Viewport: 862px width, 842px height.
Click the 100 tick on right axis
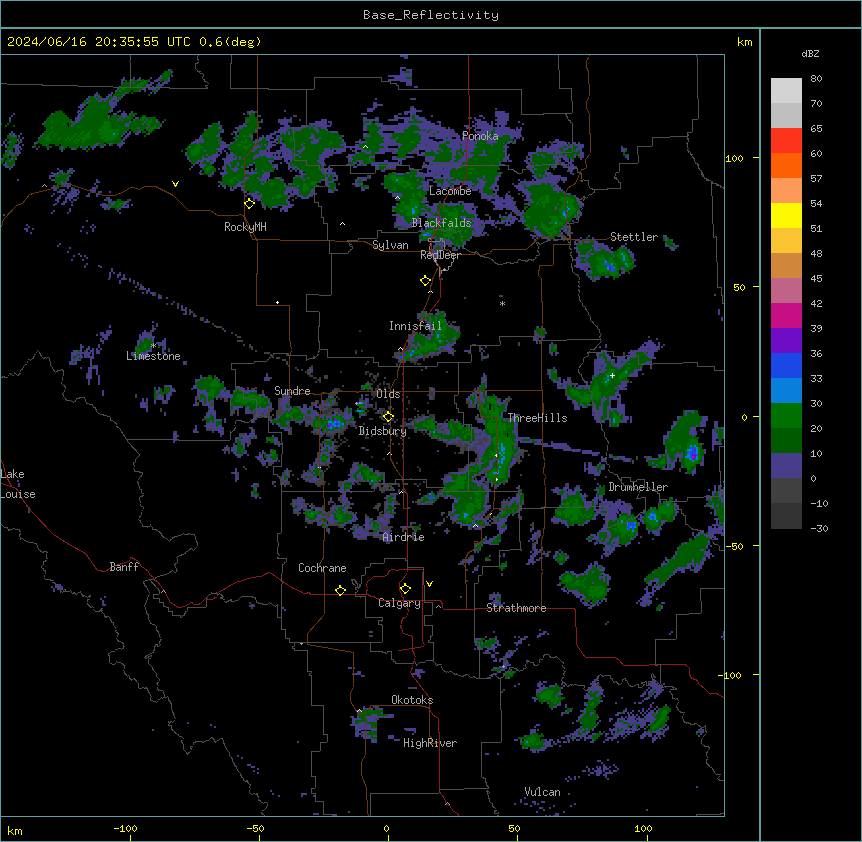(x=734, y=158)
